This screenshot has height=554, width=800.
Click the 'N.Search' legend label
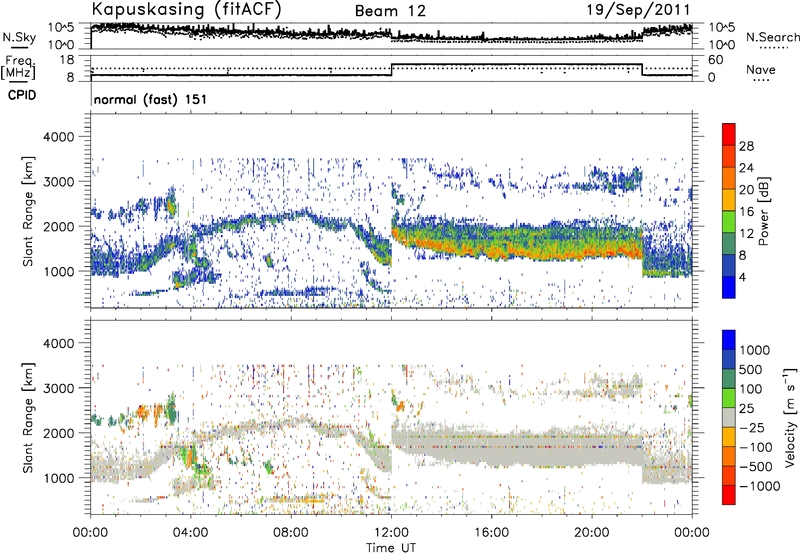click(773, 37)
